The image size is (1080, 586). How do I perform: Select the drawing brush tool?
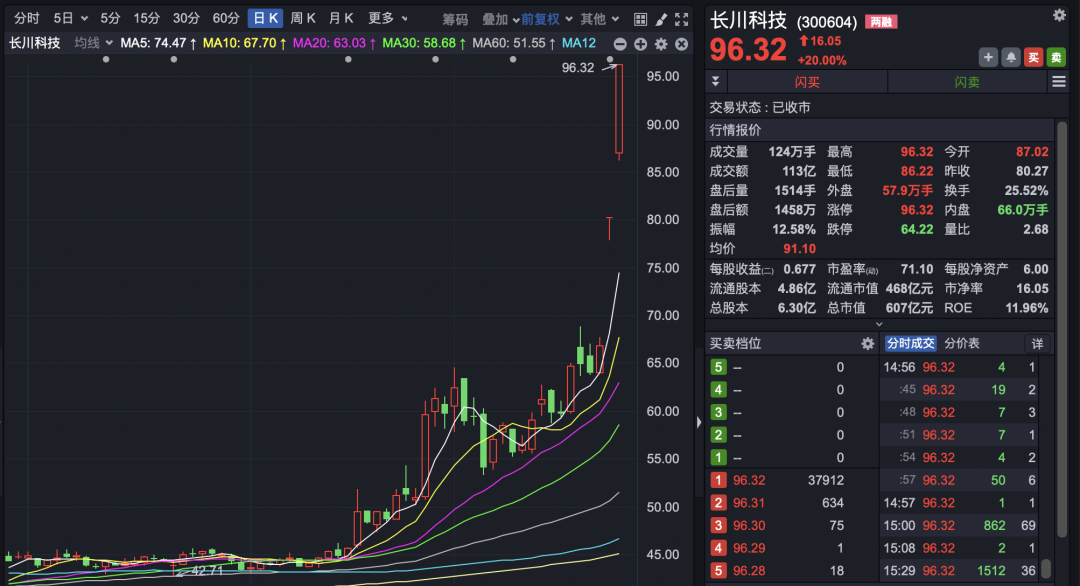point(661,19)
